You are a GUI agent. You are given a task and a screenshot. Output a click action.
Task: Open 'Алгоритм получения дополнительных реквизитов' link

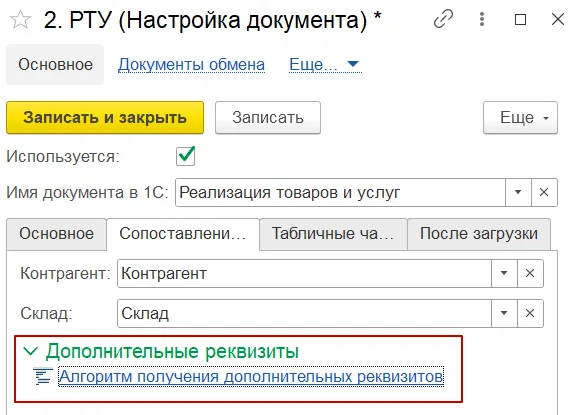251,376
